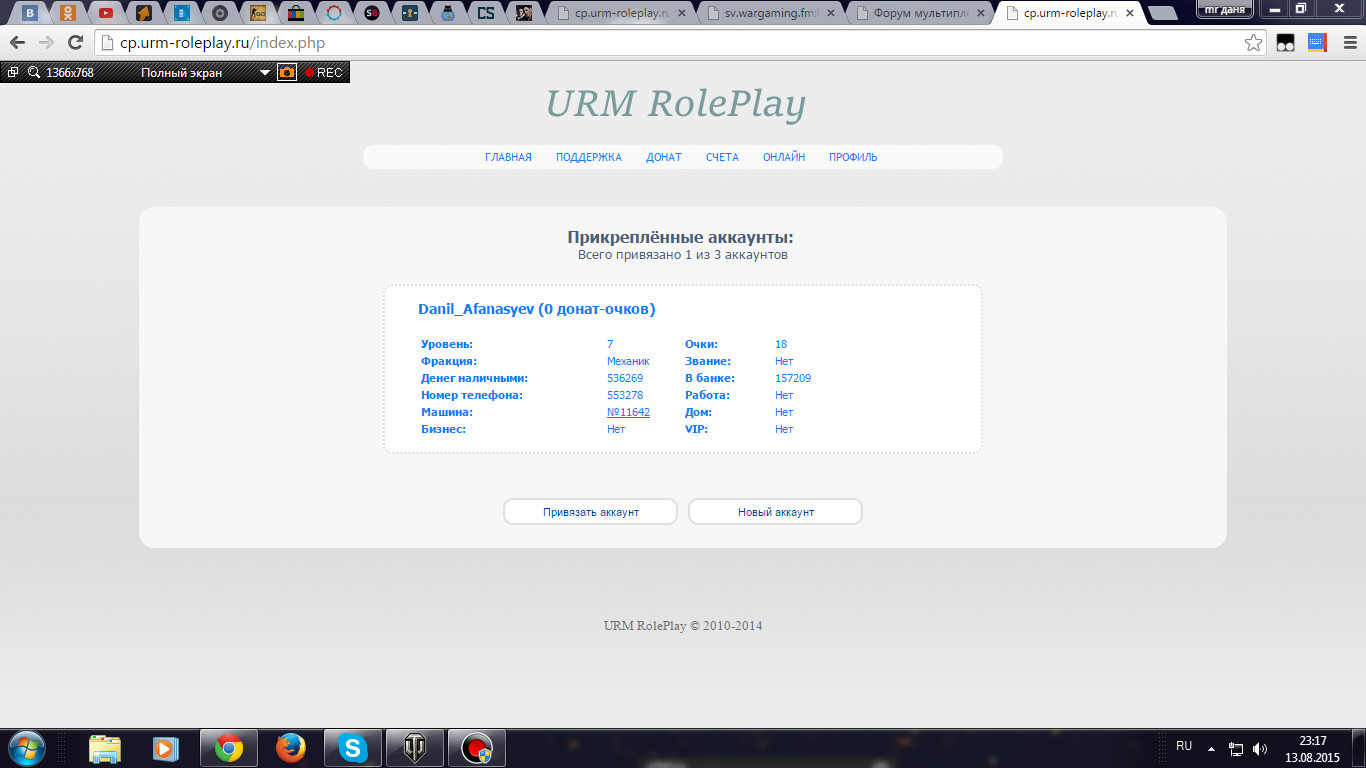Image resolution: width=1366 pixels, height=768 pixels.
Task: Close the Форум мультиплеер tab
Action: pyautogui.click(x=983, y=14)
